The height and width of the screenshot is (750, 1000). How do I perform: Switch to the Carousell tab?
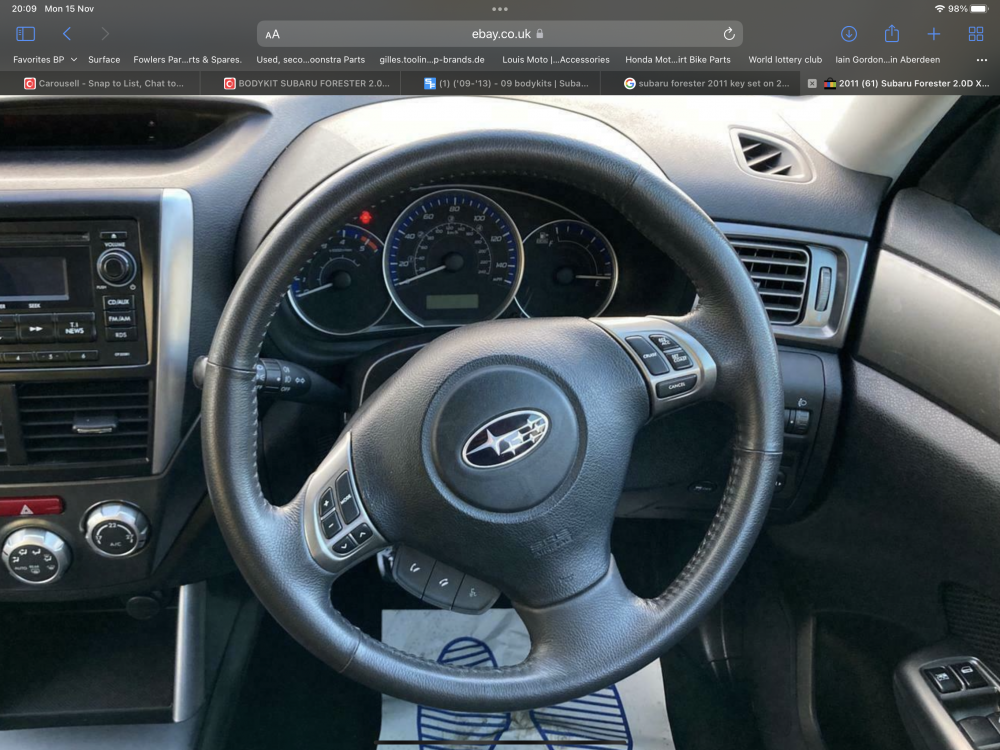pos(103,84)
